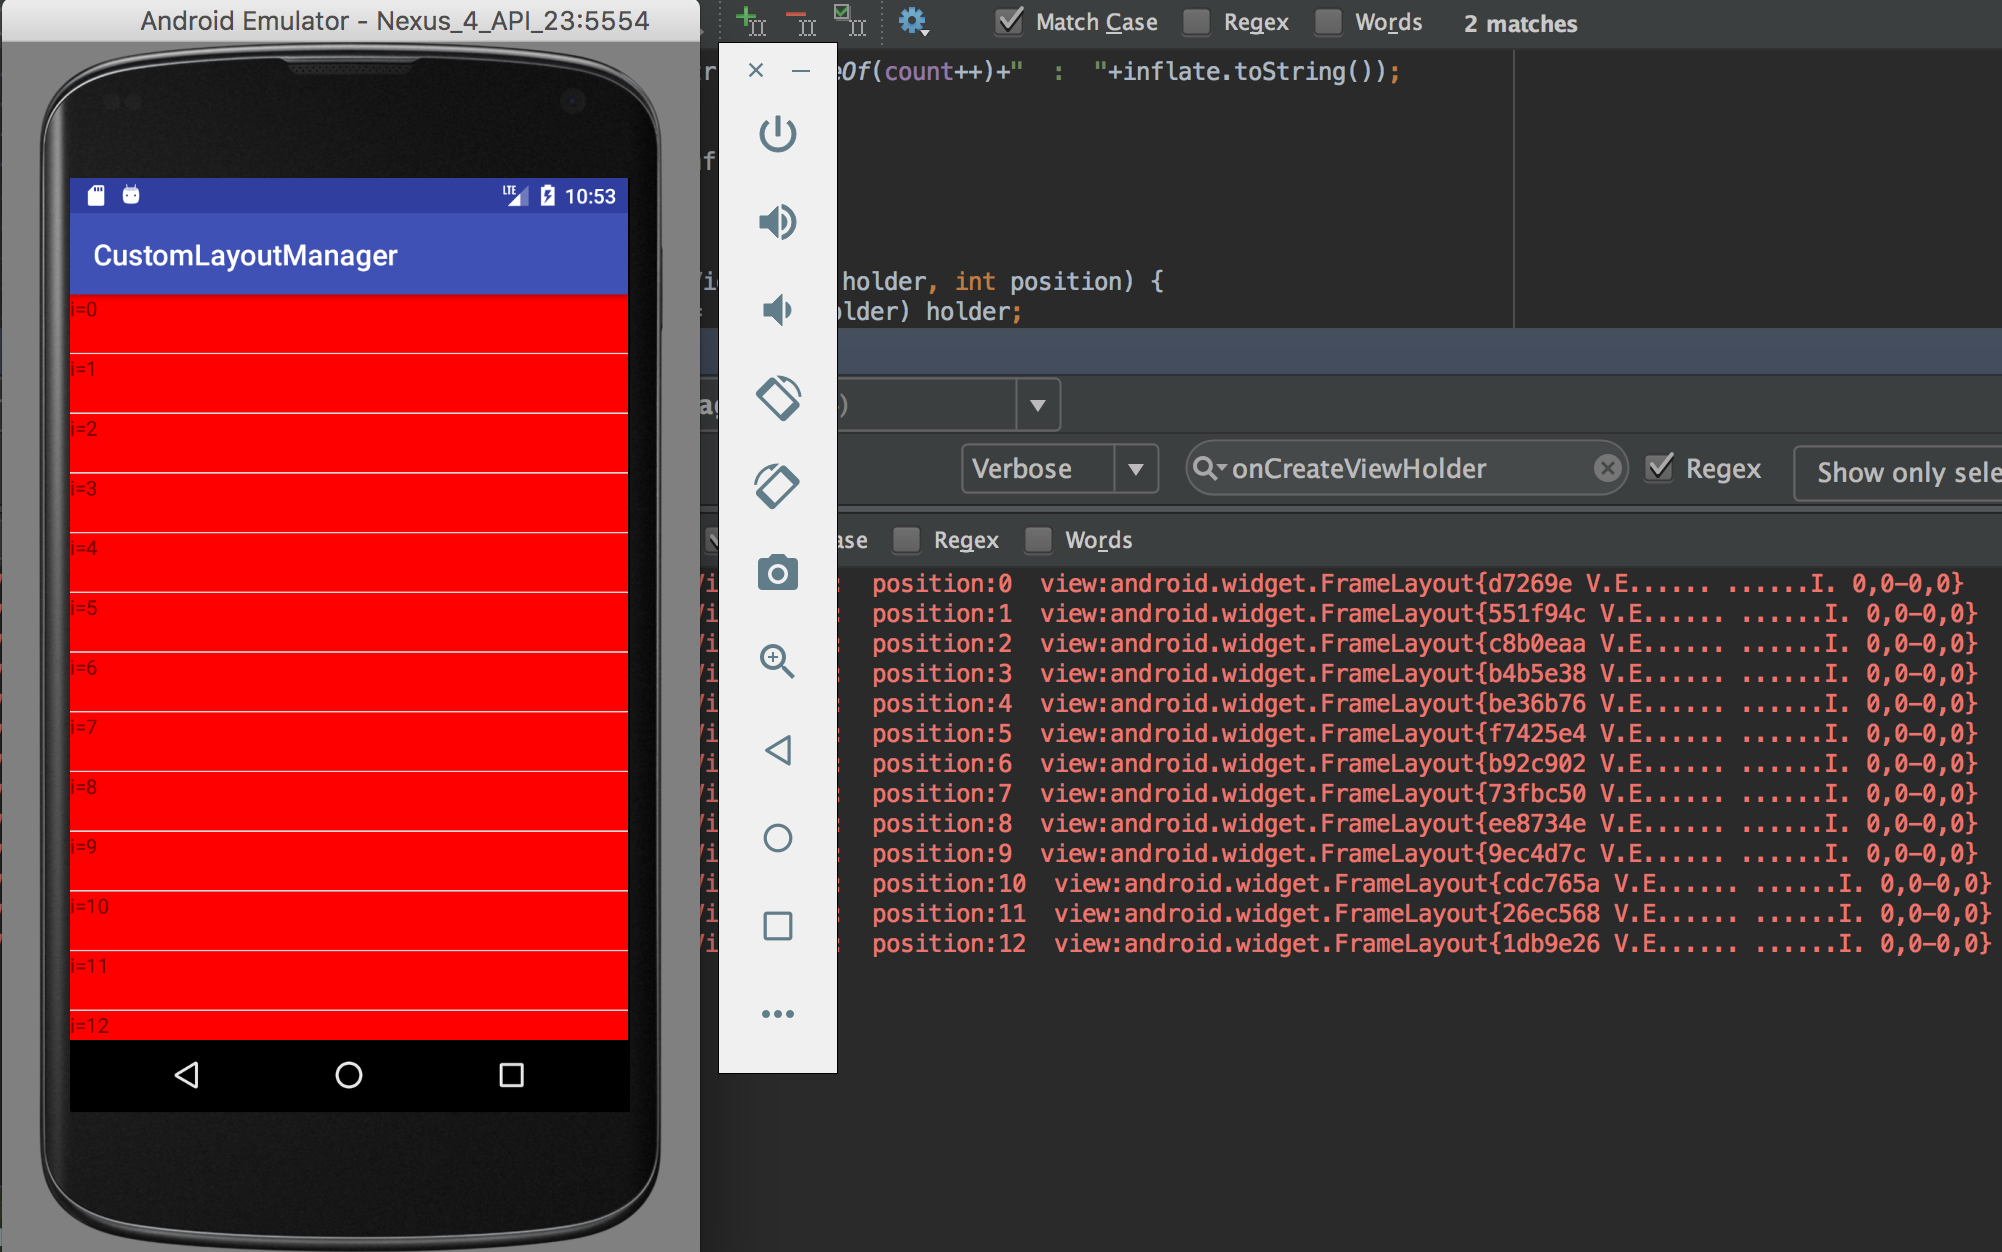
Task: Open the emulator extended controls via ellipsis
Action: pyautogui.click(x=778, y=1013)
